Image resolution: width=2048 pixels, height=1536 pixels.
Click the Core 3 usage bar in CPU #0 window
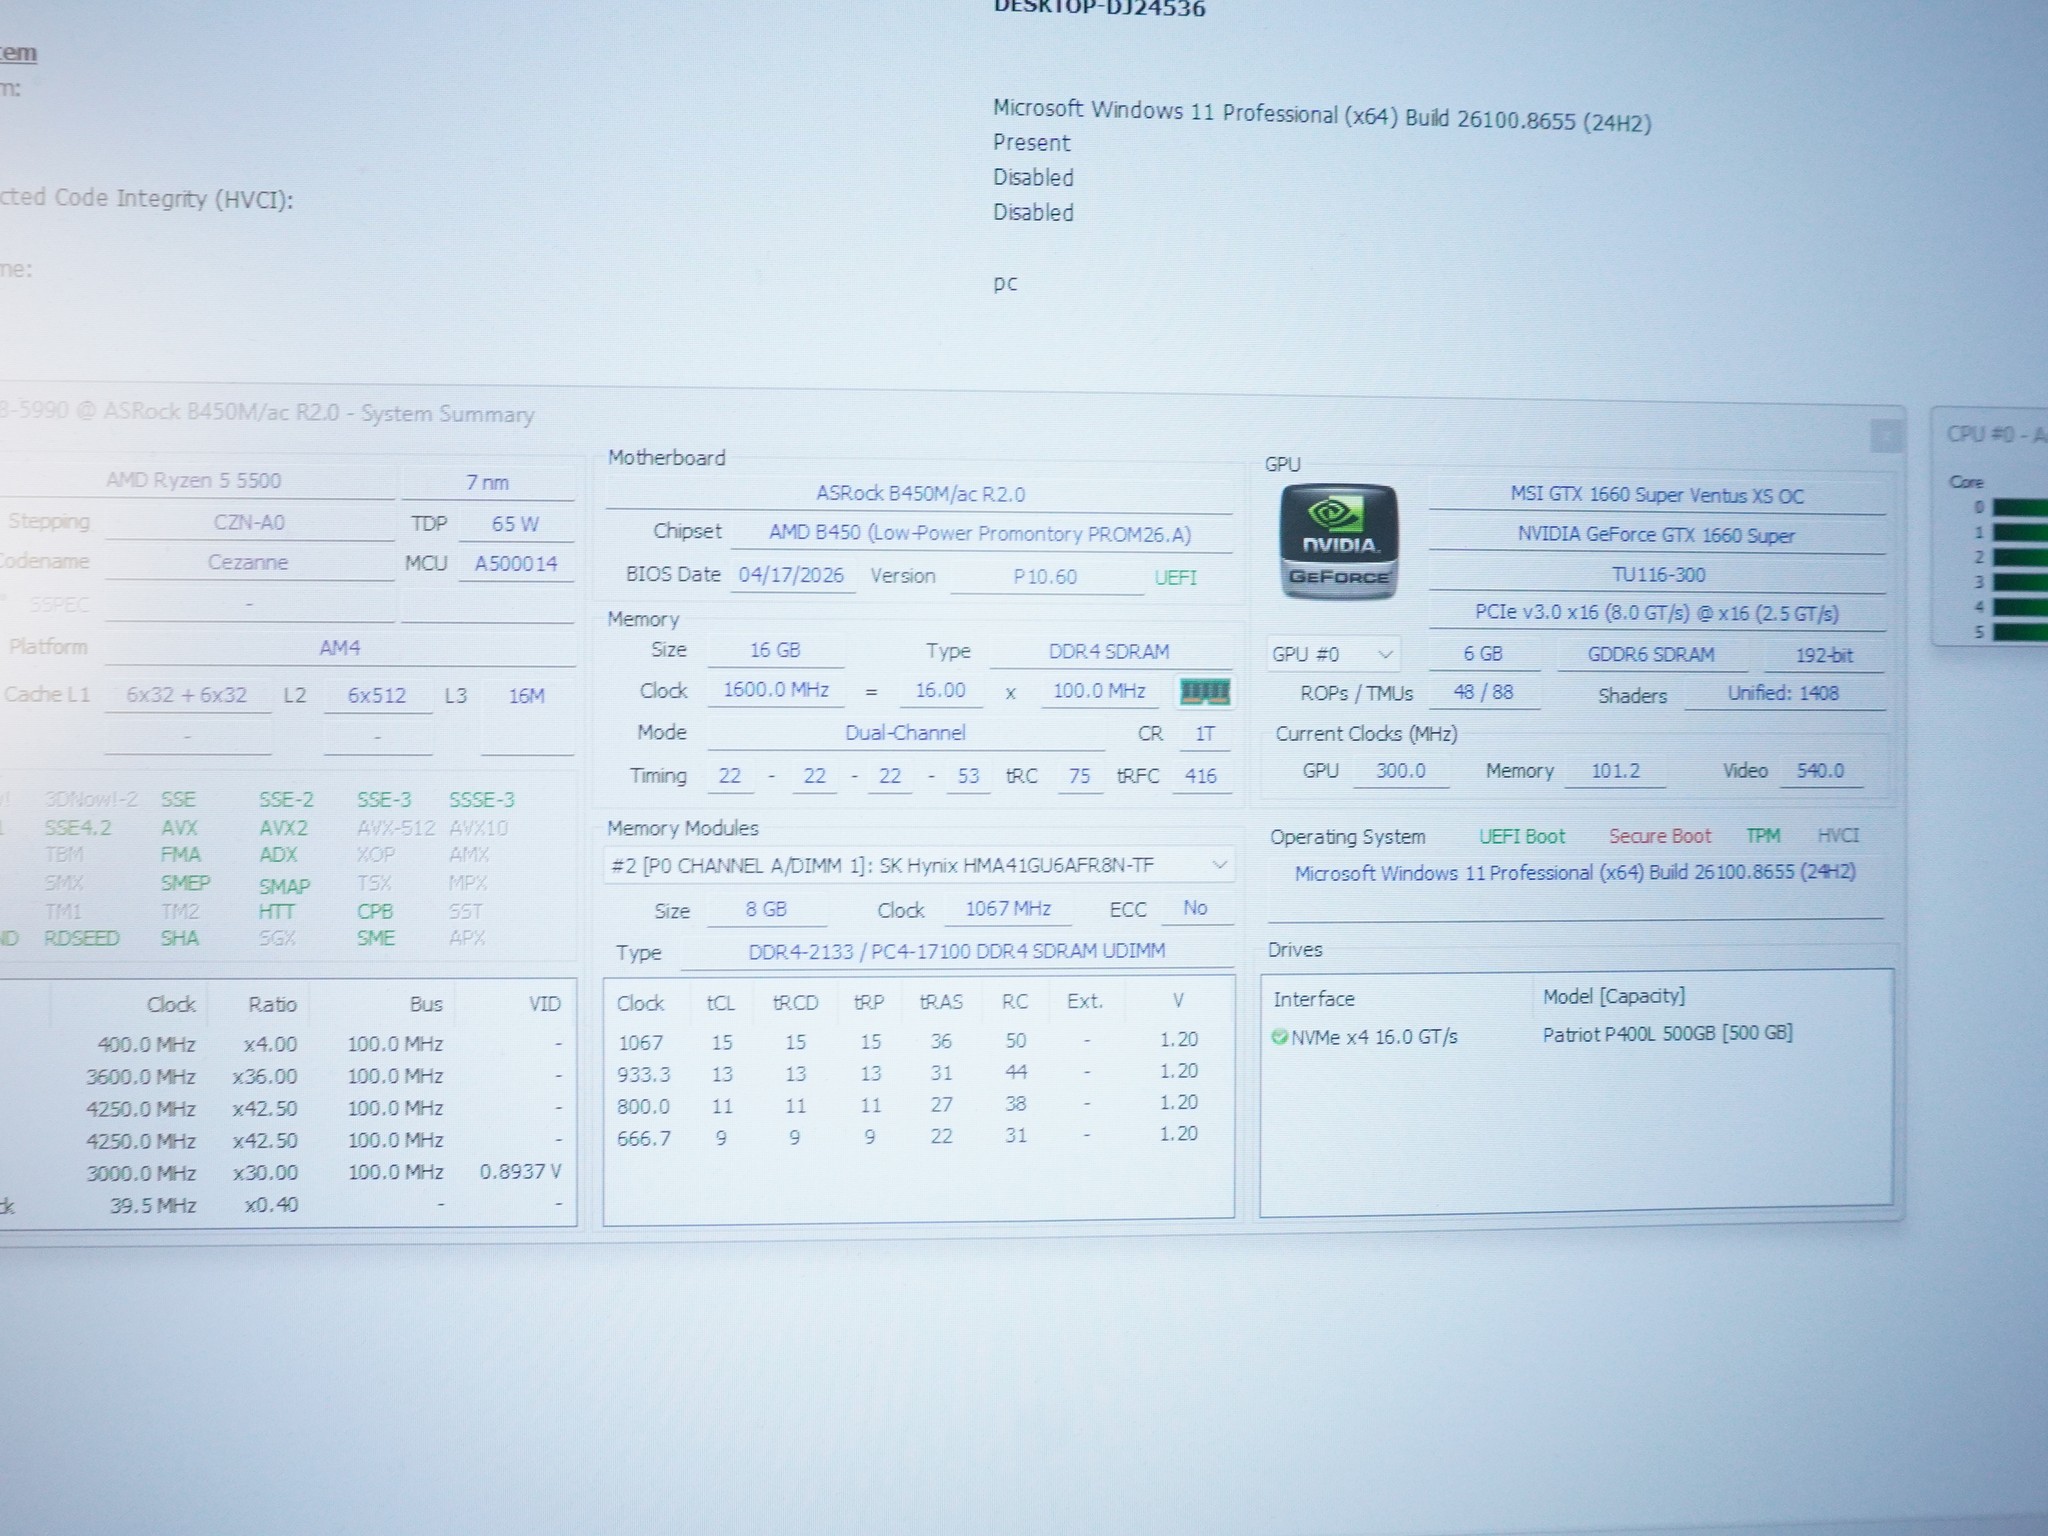pyautogui.click(x=2019, y=582)
